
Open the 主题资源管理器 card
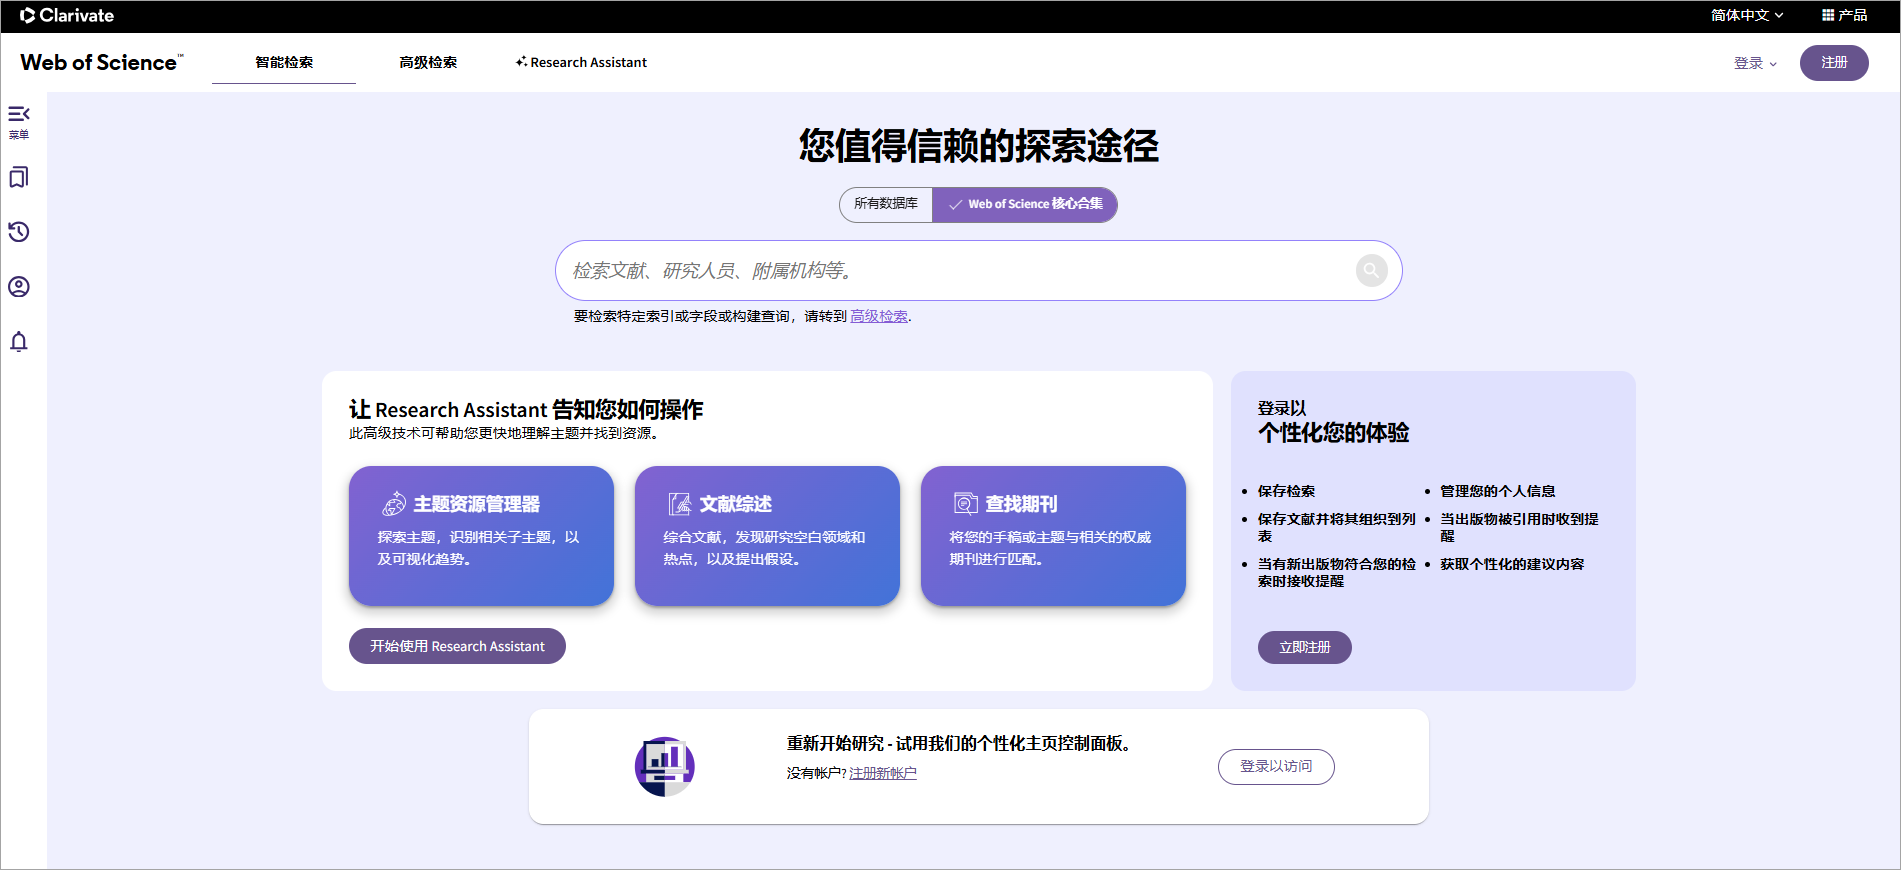[481, 536]
